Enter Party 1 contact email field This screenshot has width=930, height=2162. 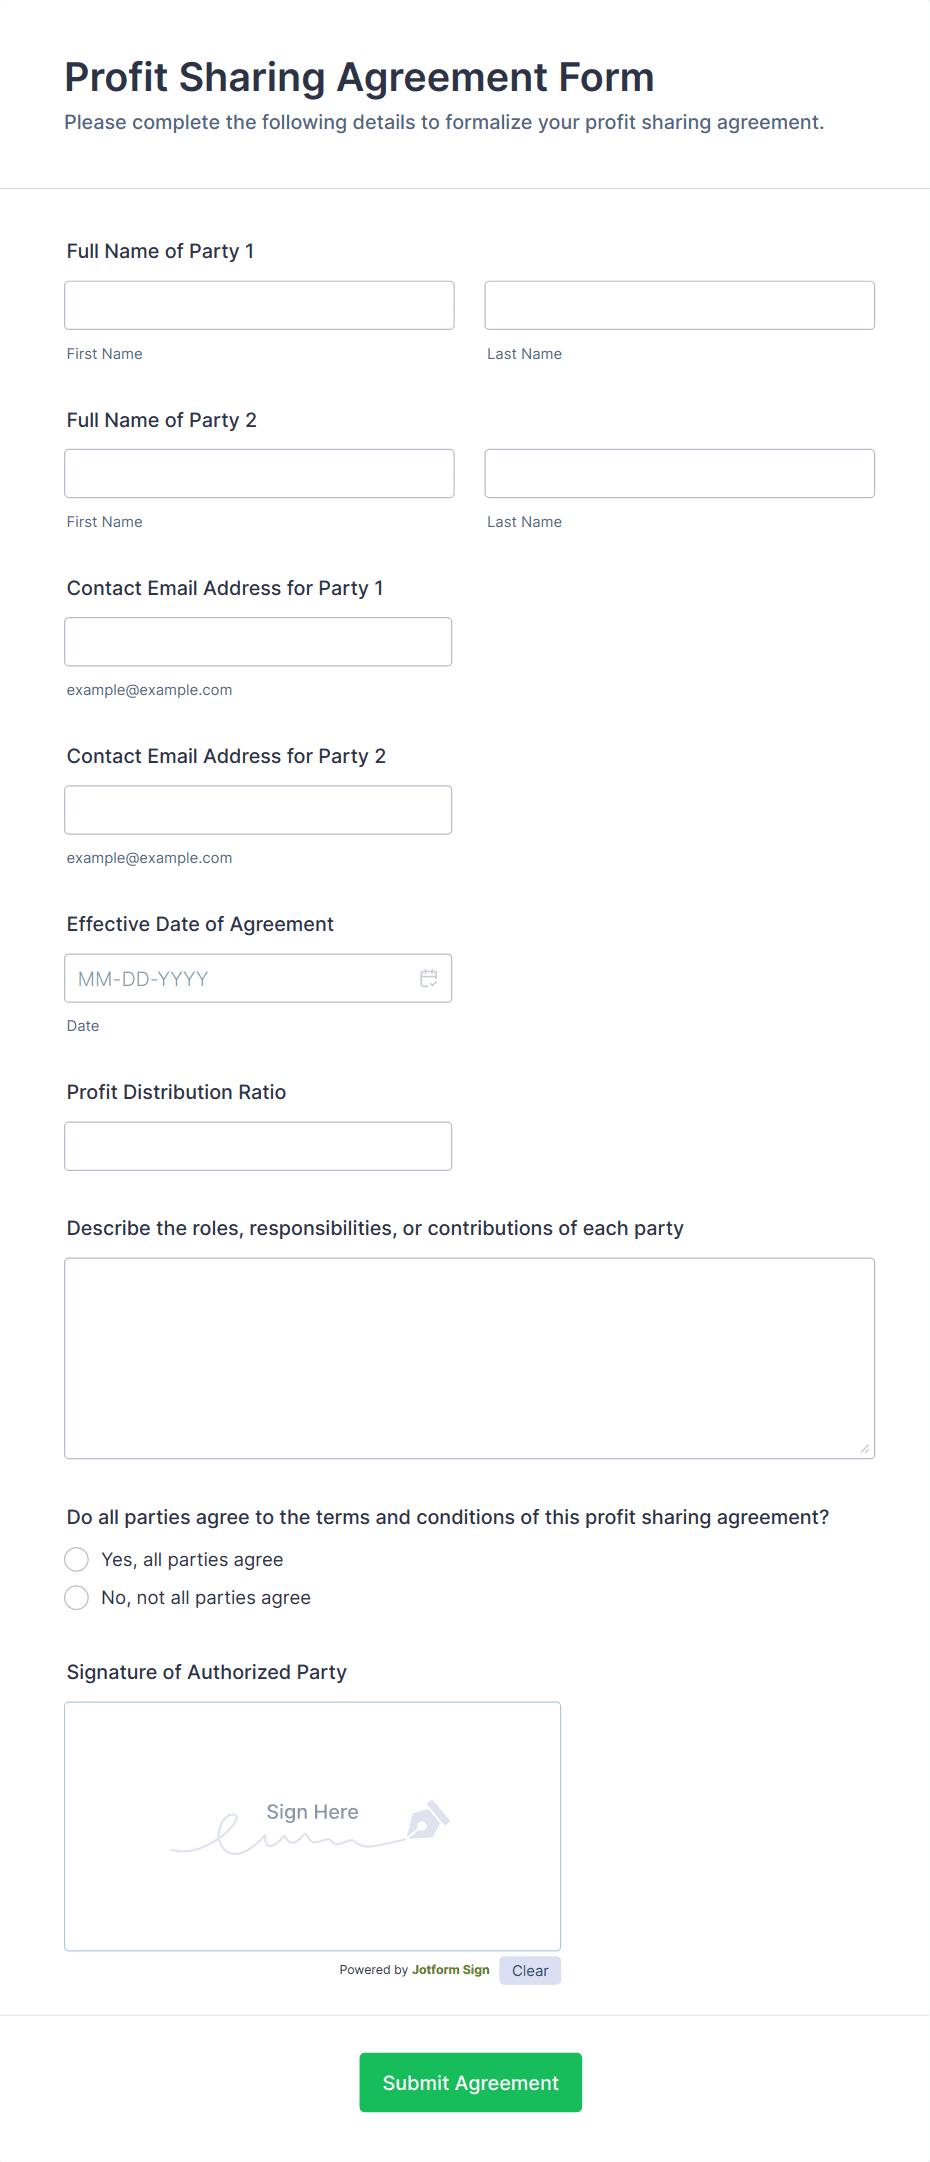258,641
